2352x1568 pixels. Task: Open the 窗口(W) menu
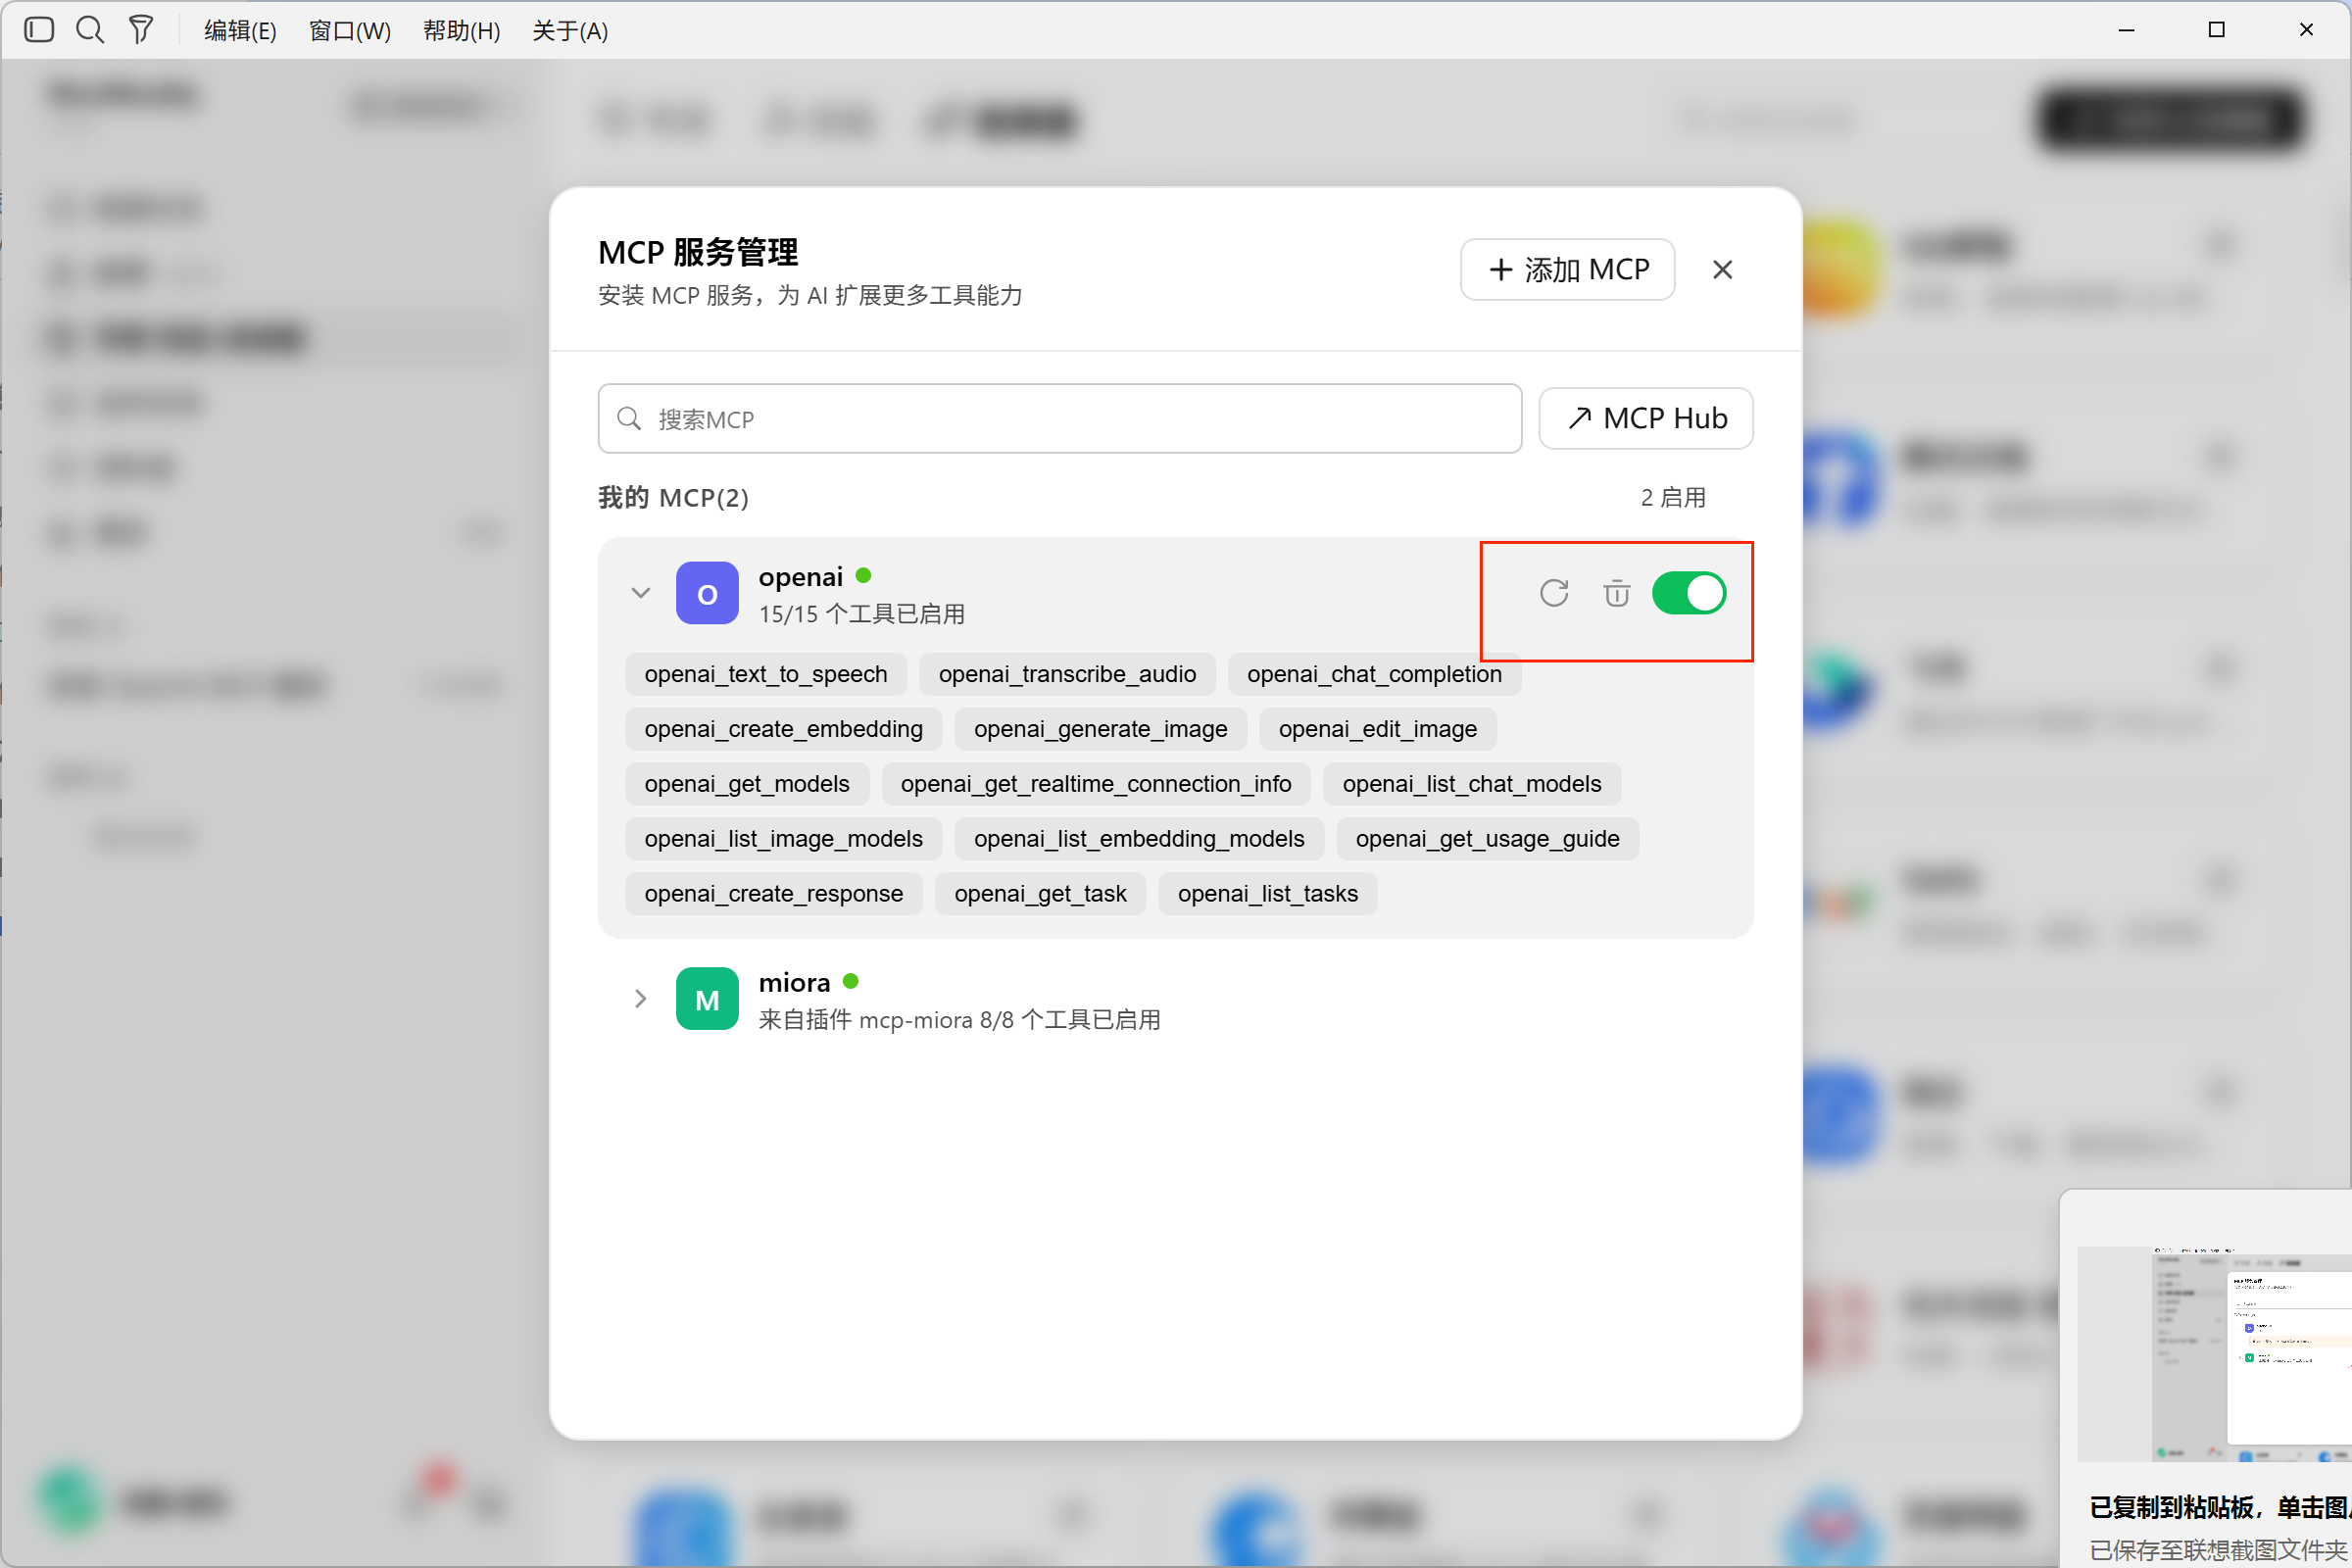click(x=350, y=31)
